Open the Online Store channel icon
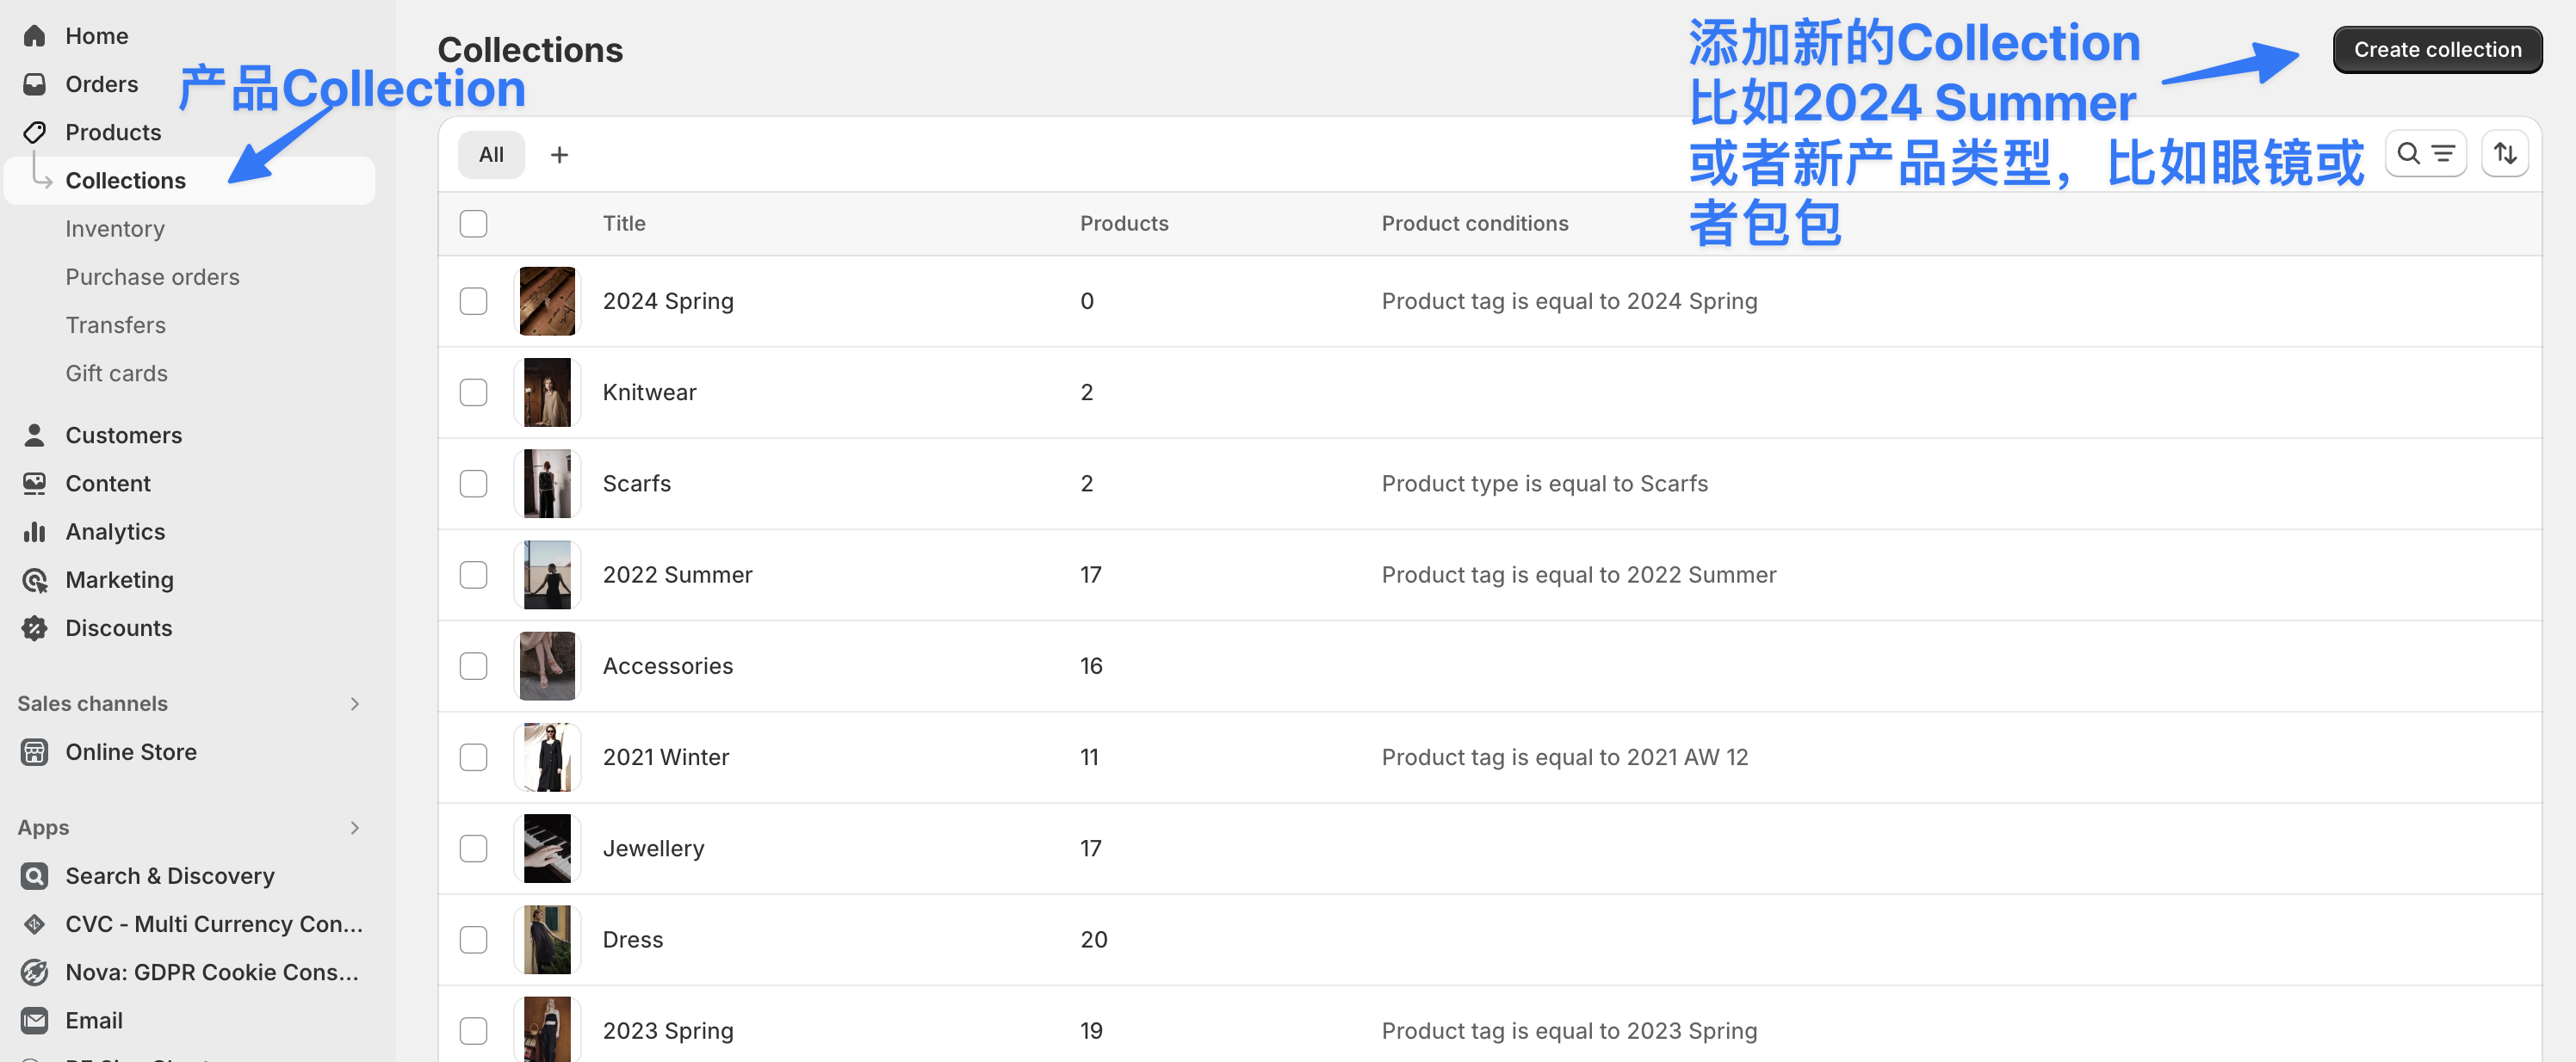The image size is (2576, 1062). [34, 752]
